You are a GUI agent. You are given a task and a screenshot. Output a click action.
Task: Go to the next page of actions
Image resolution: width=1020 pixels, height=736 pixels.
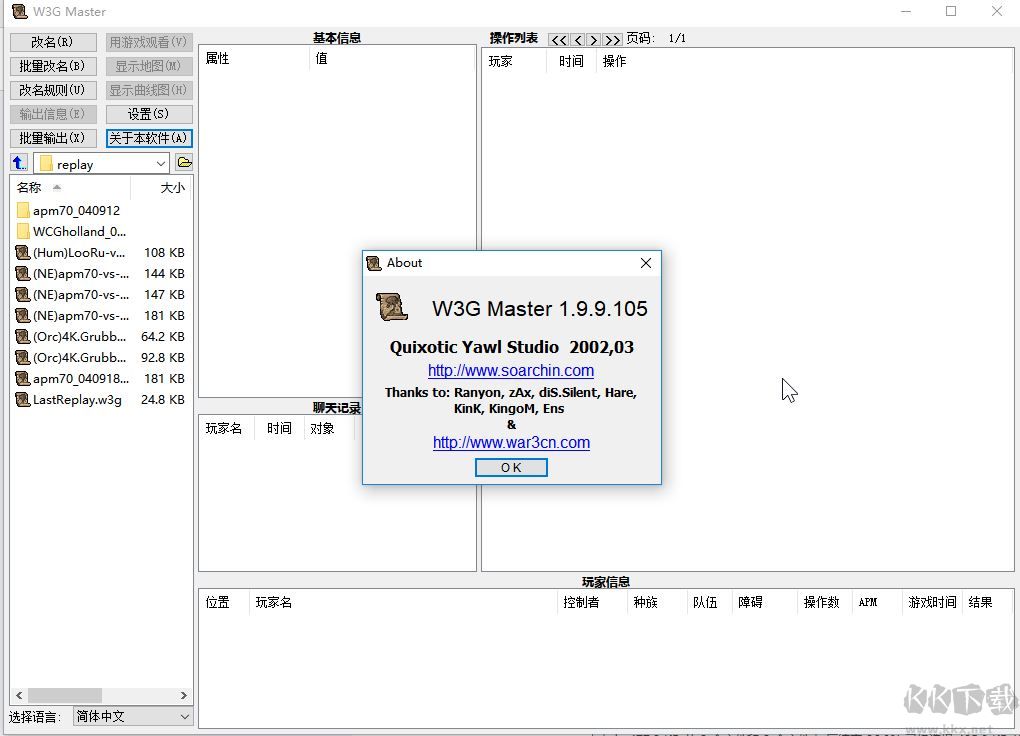593,40
